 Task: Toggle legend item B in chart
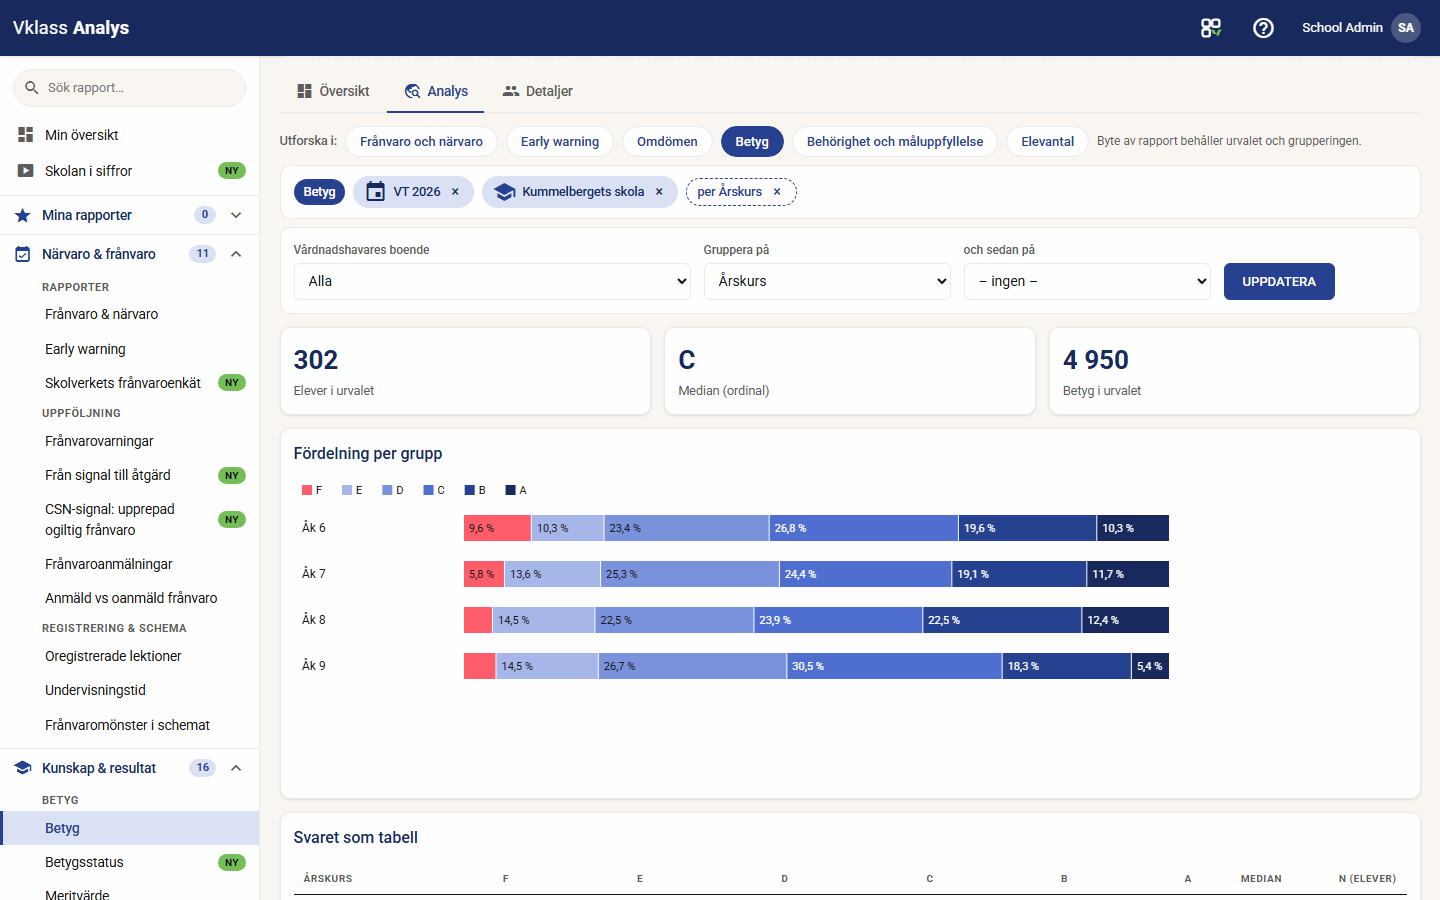click(x=475, y=490)
